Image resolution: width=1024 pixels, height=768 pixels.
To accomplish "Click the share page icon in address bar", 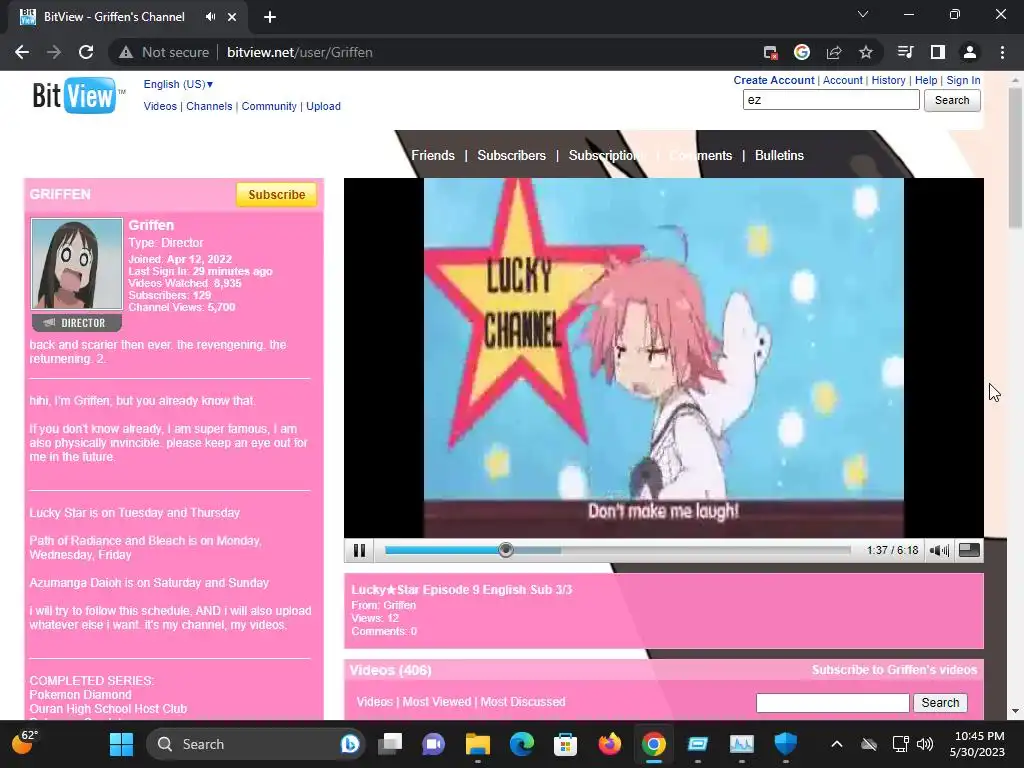I will pos(834,52).
